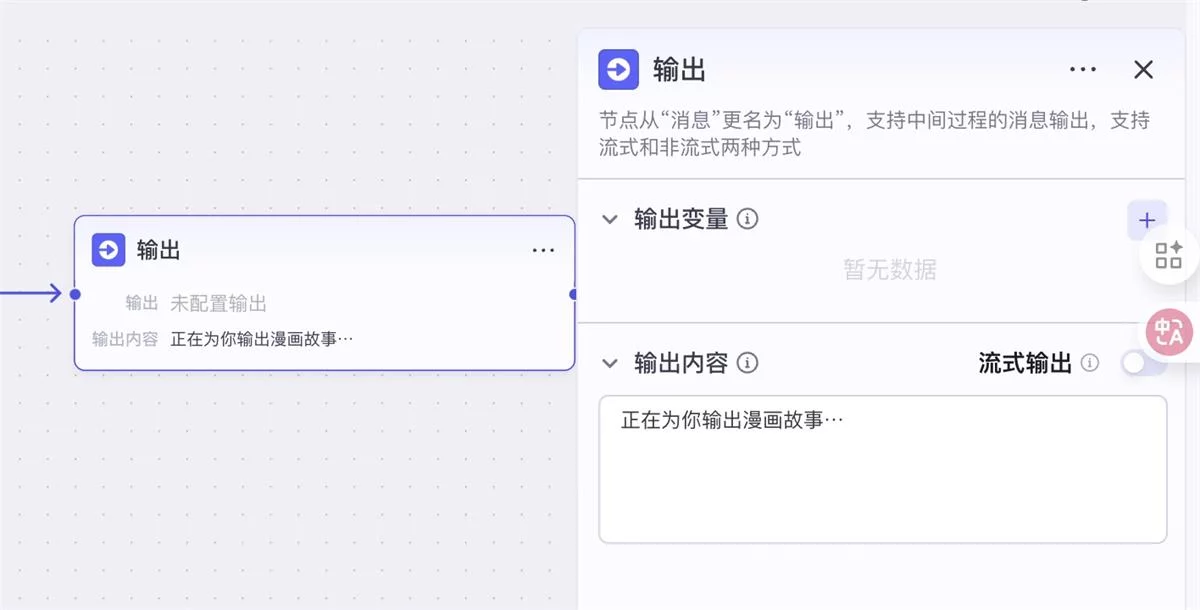This screenshot has height=610, width=1200.
Task: Open the info tooltip beside 输出变量
Action: coord(748,218)
